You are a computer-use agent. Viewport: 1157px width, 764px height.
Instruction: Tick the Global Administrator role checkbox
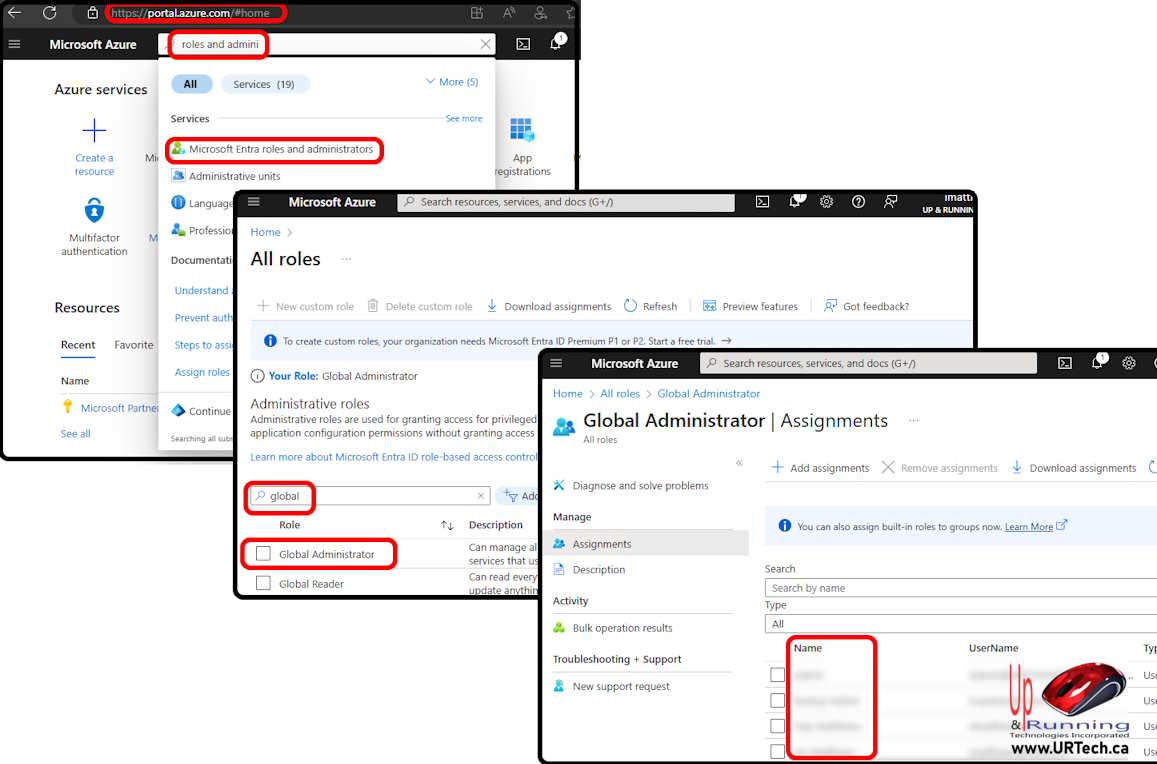tap(263, 554)
